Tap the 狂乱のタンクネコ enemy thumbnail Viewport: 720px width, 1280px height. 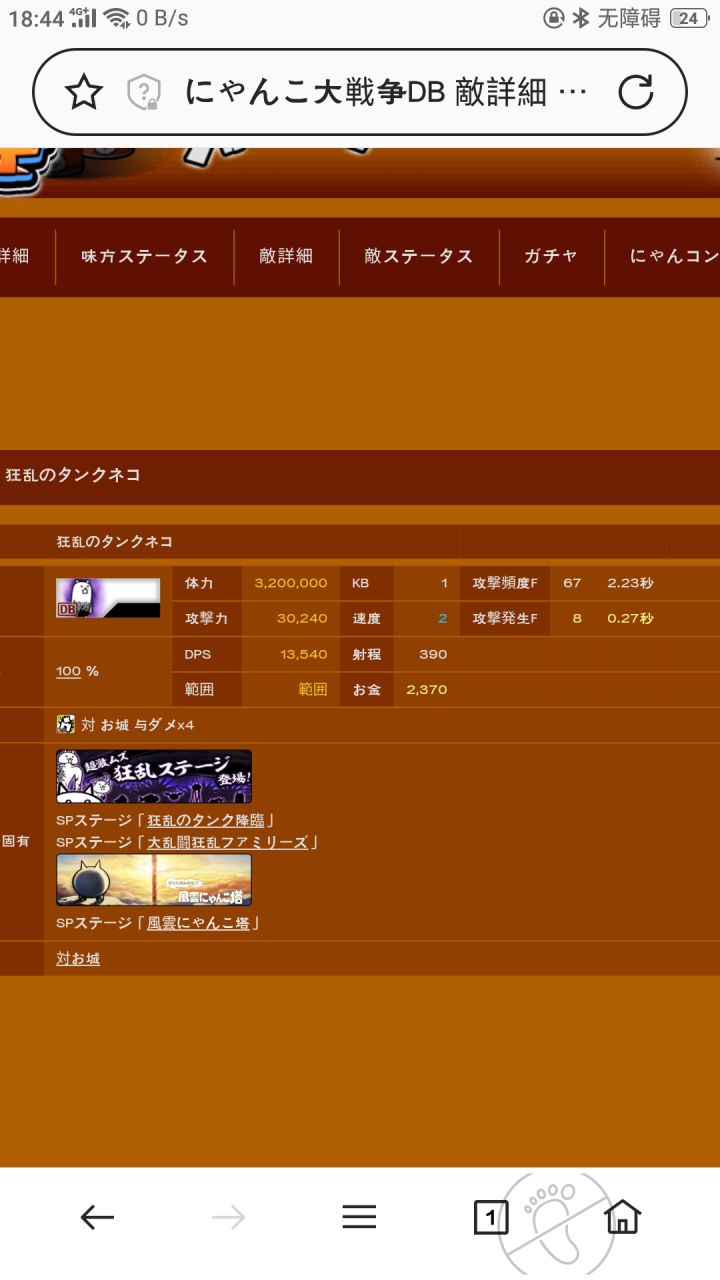(x=108, y=598)
